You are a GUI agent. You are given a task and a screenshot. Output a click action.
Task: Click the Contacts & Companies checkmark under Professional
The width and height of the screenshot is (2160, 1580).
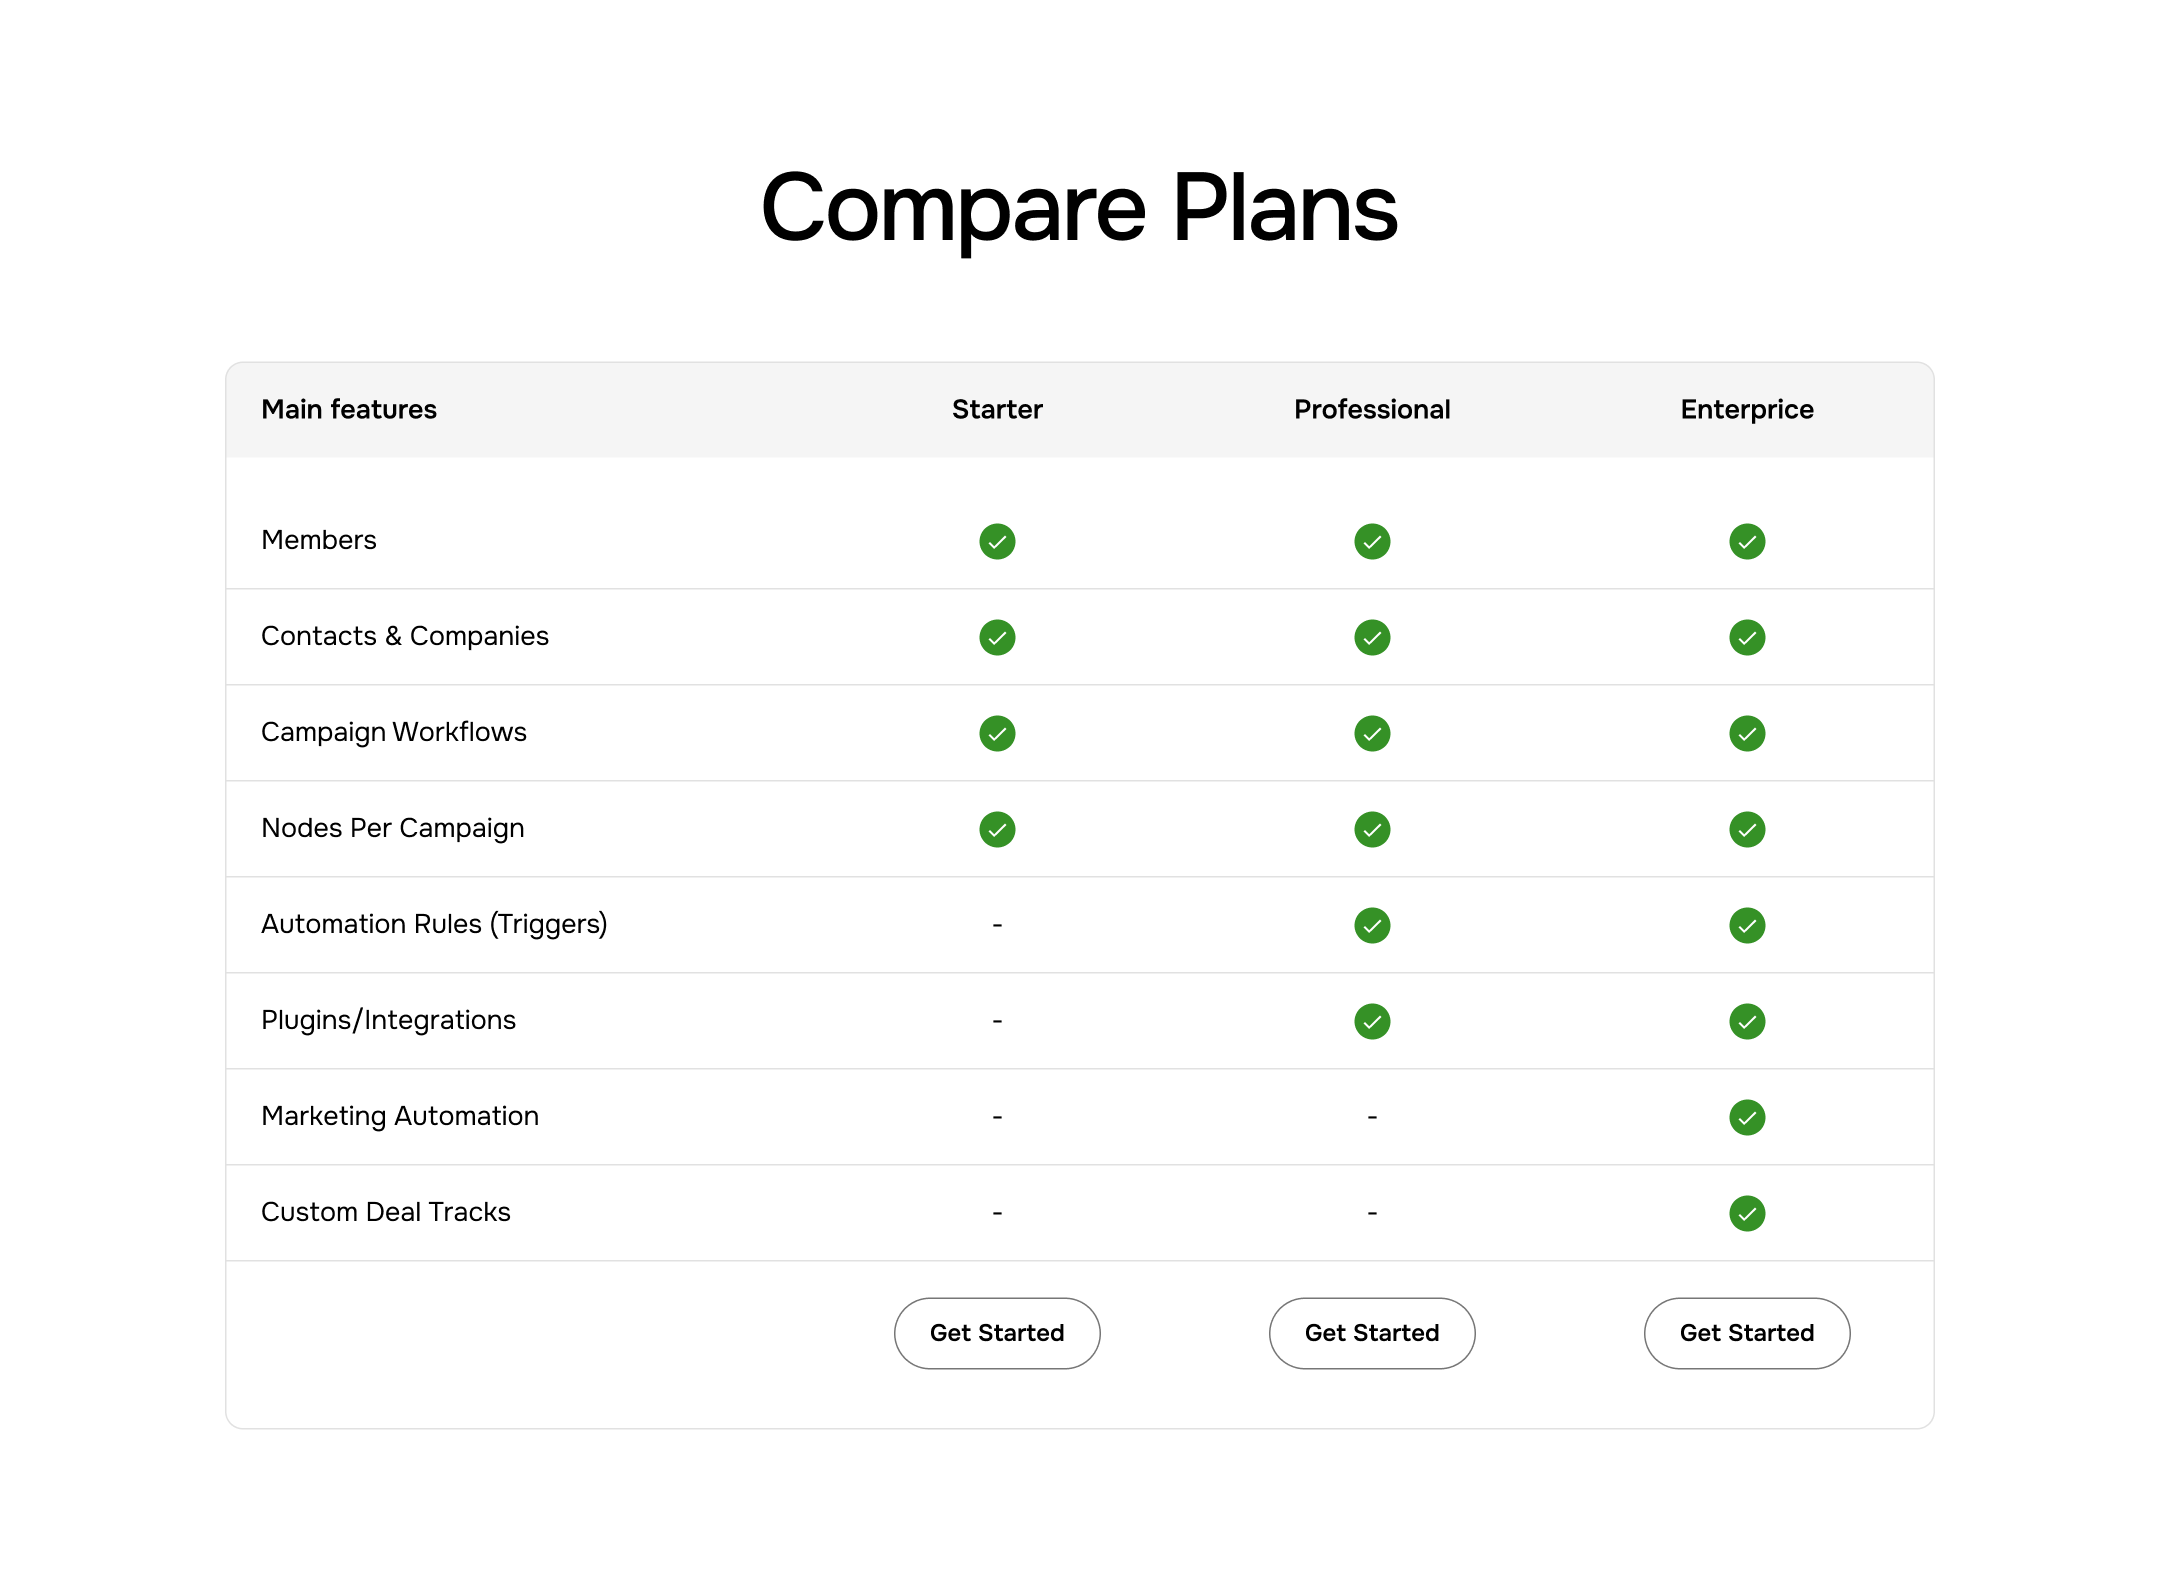point(1371,637)
